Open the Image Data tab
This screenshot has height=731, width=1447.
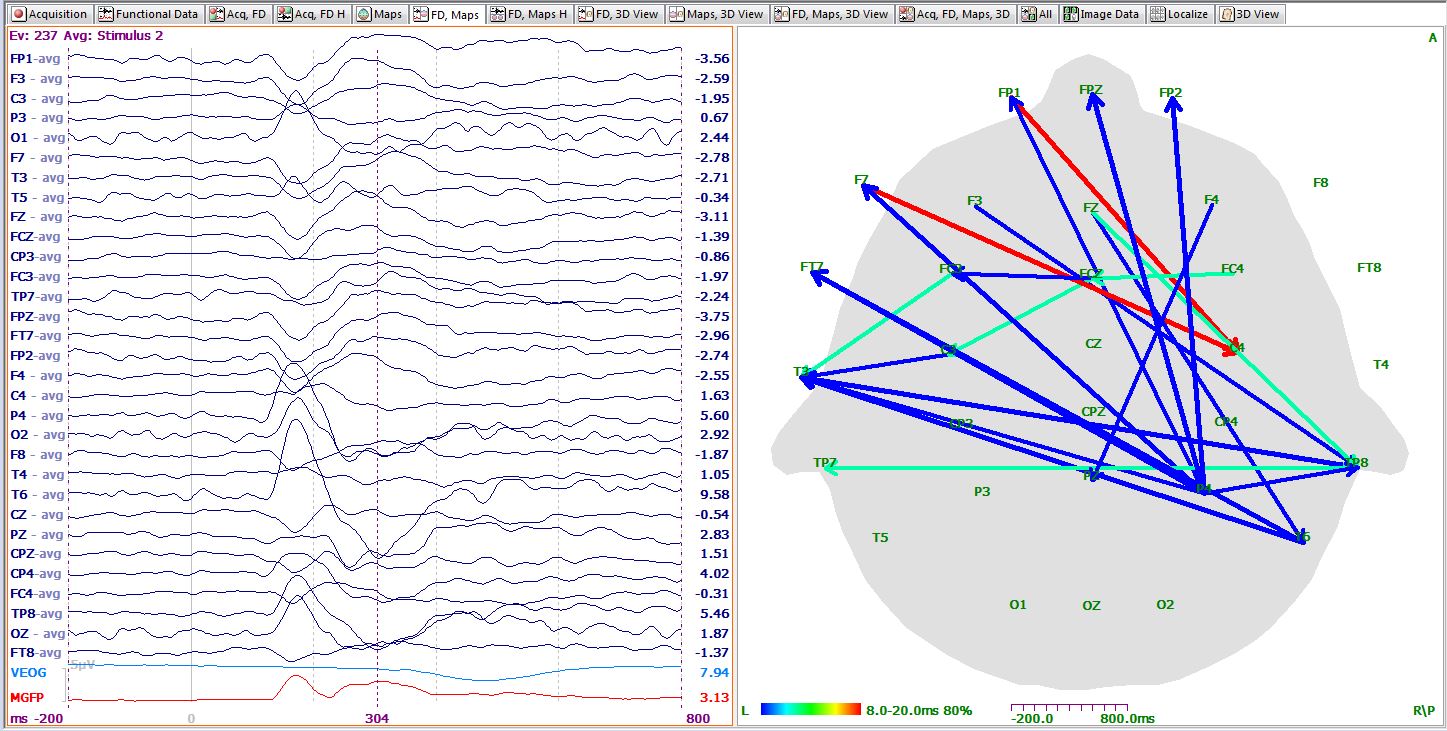click(x=1101, y=15)
